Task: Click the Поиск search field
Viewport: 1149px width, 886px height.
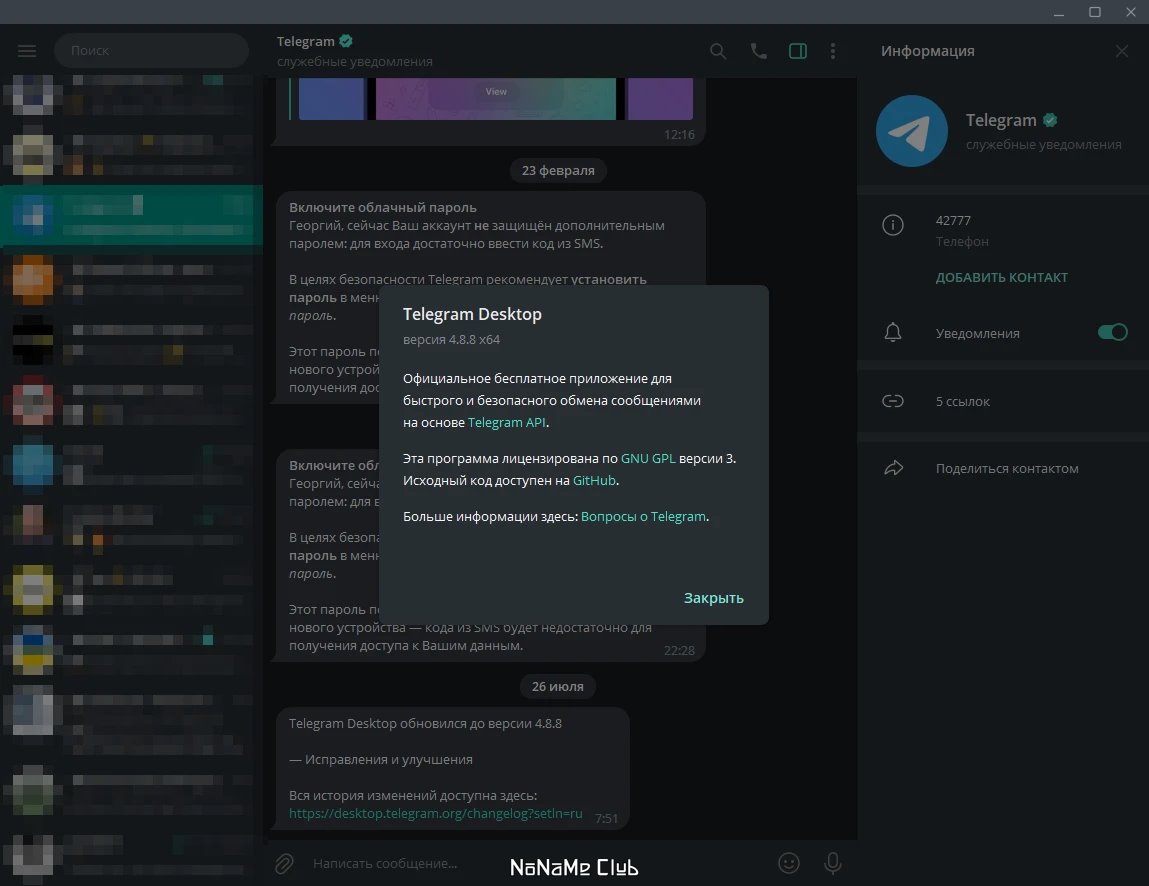Action: (x=152, y=51)
